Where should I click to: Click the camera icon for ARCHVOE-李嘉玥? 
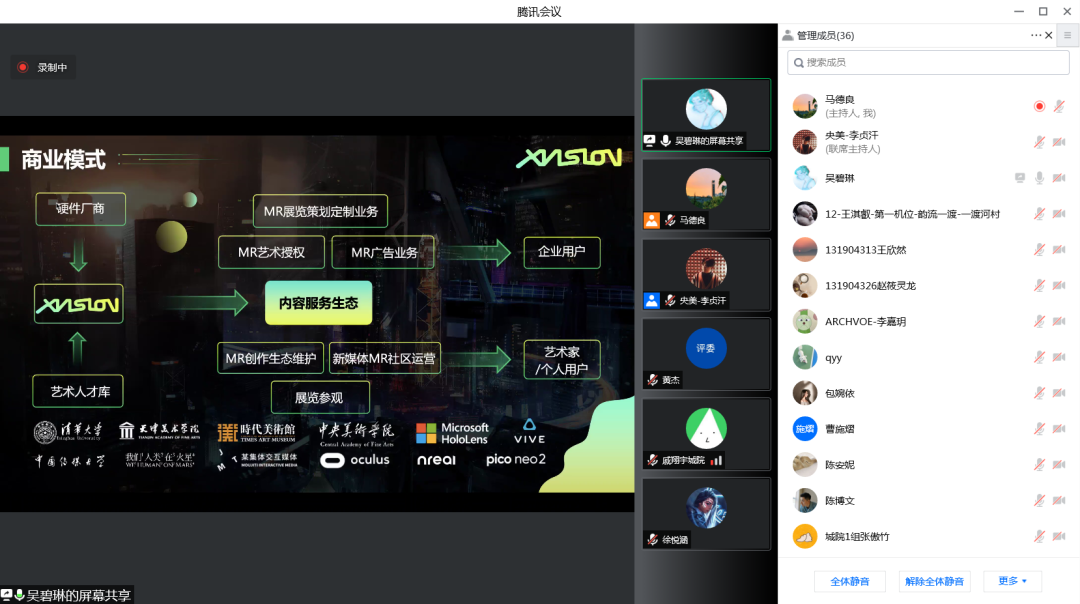(x=1059, y=321)
